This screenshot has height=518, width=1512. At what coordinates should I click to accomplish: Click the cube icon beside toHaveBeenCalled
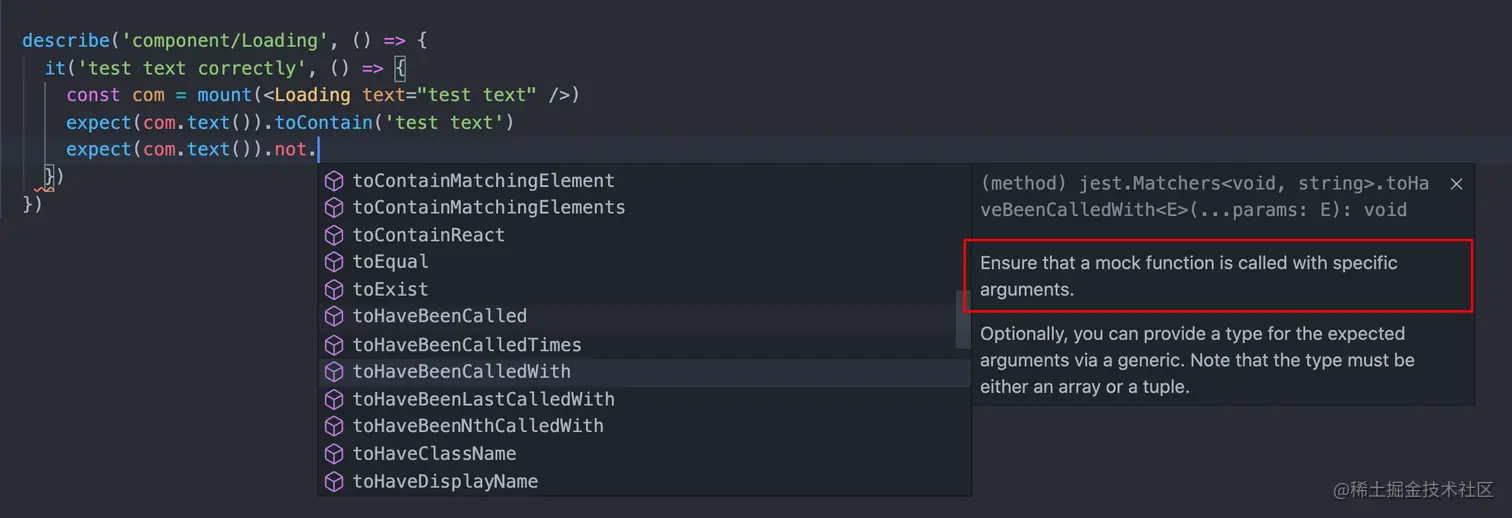(x=334, y=316)
